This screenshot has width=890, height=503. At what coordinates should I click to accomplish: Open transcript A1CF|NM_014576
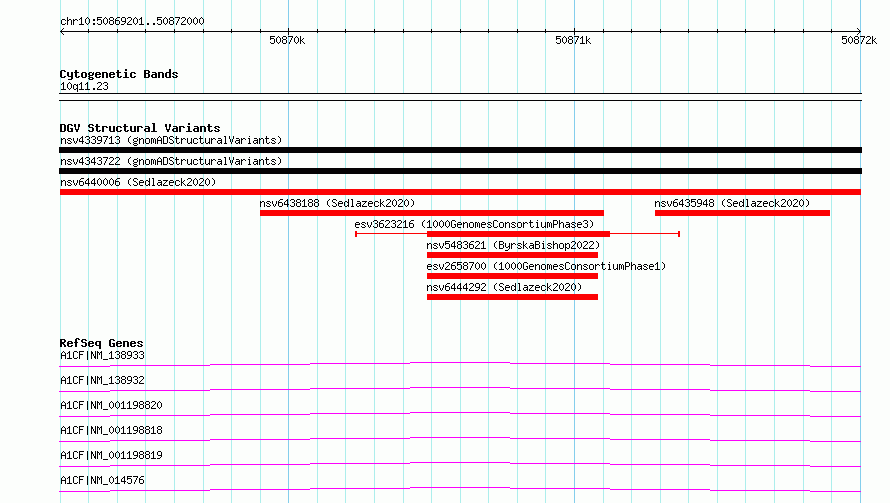click(102, 480)
